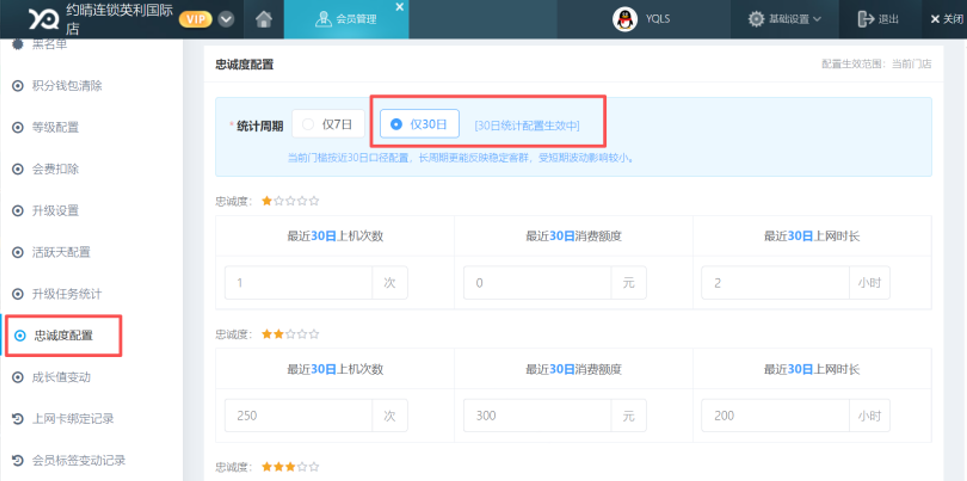Click the icon beside 成长值变动
This screenshot has height=481, width=967.
coord(17,377)
